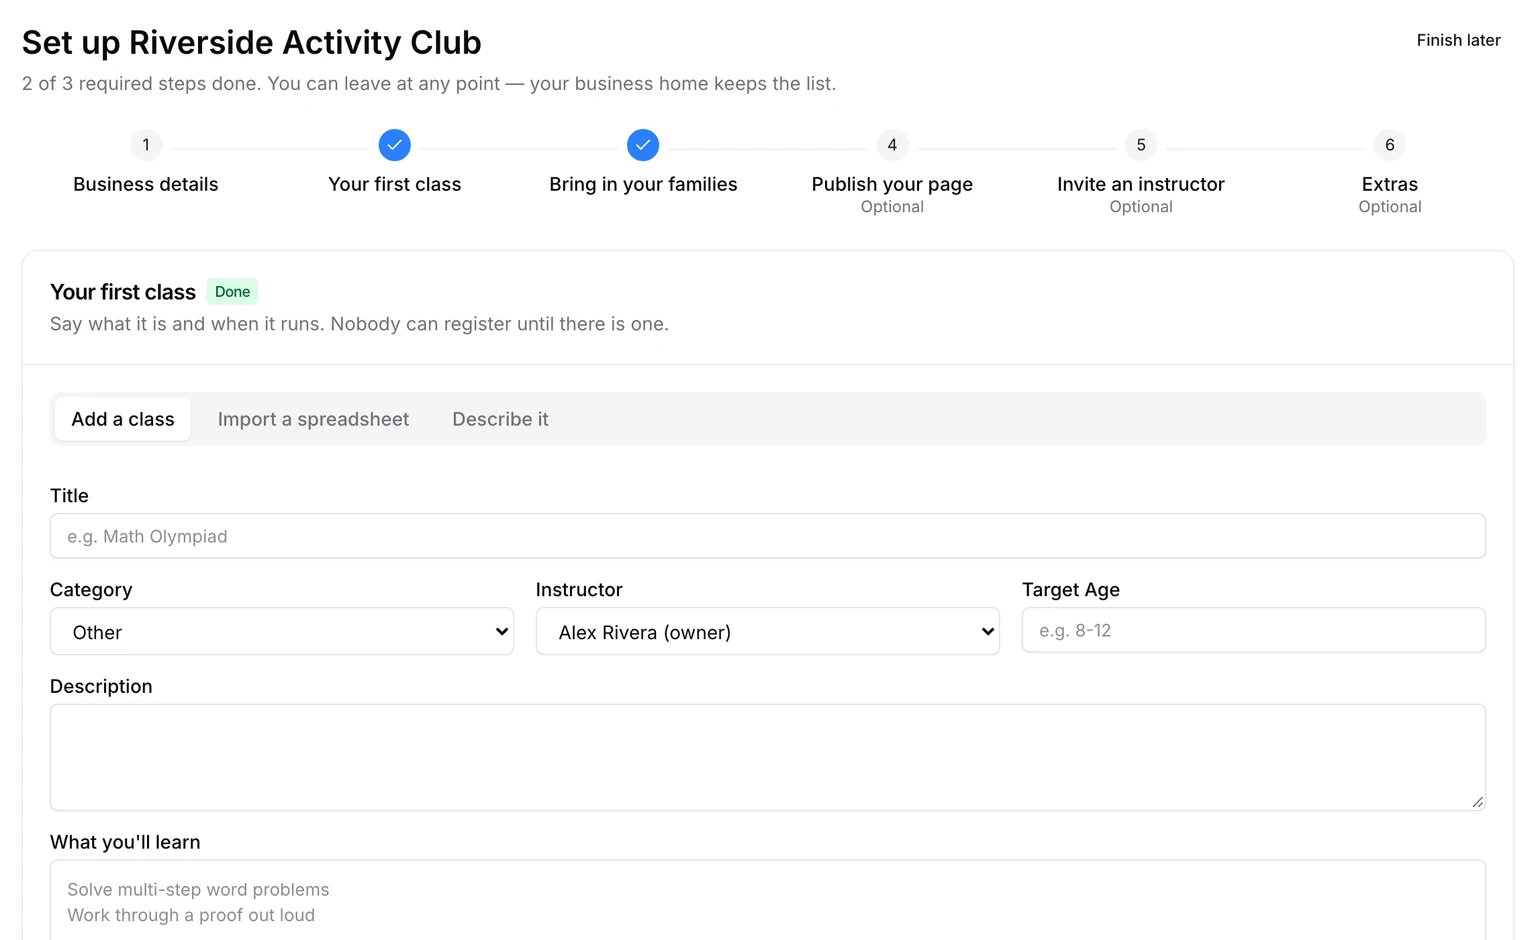This screenshot has width=1536, height=940.
Task: Click the Set up Riverside Activity Club heading
Action: 252,42
